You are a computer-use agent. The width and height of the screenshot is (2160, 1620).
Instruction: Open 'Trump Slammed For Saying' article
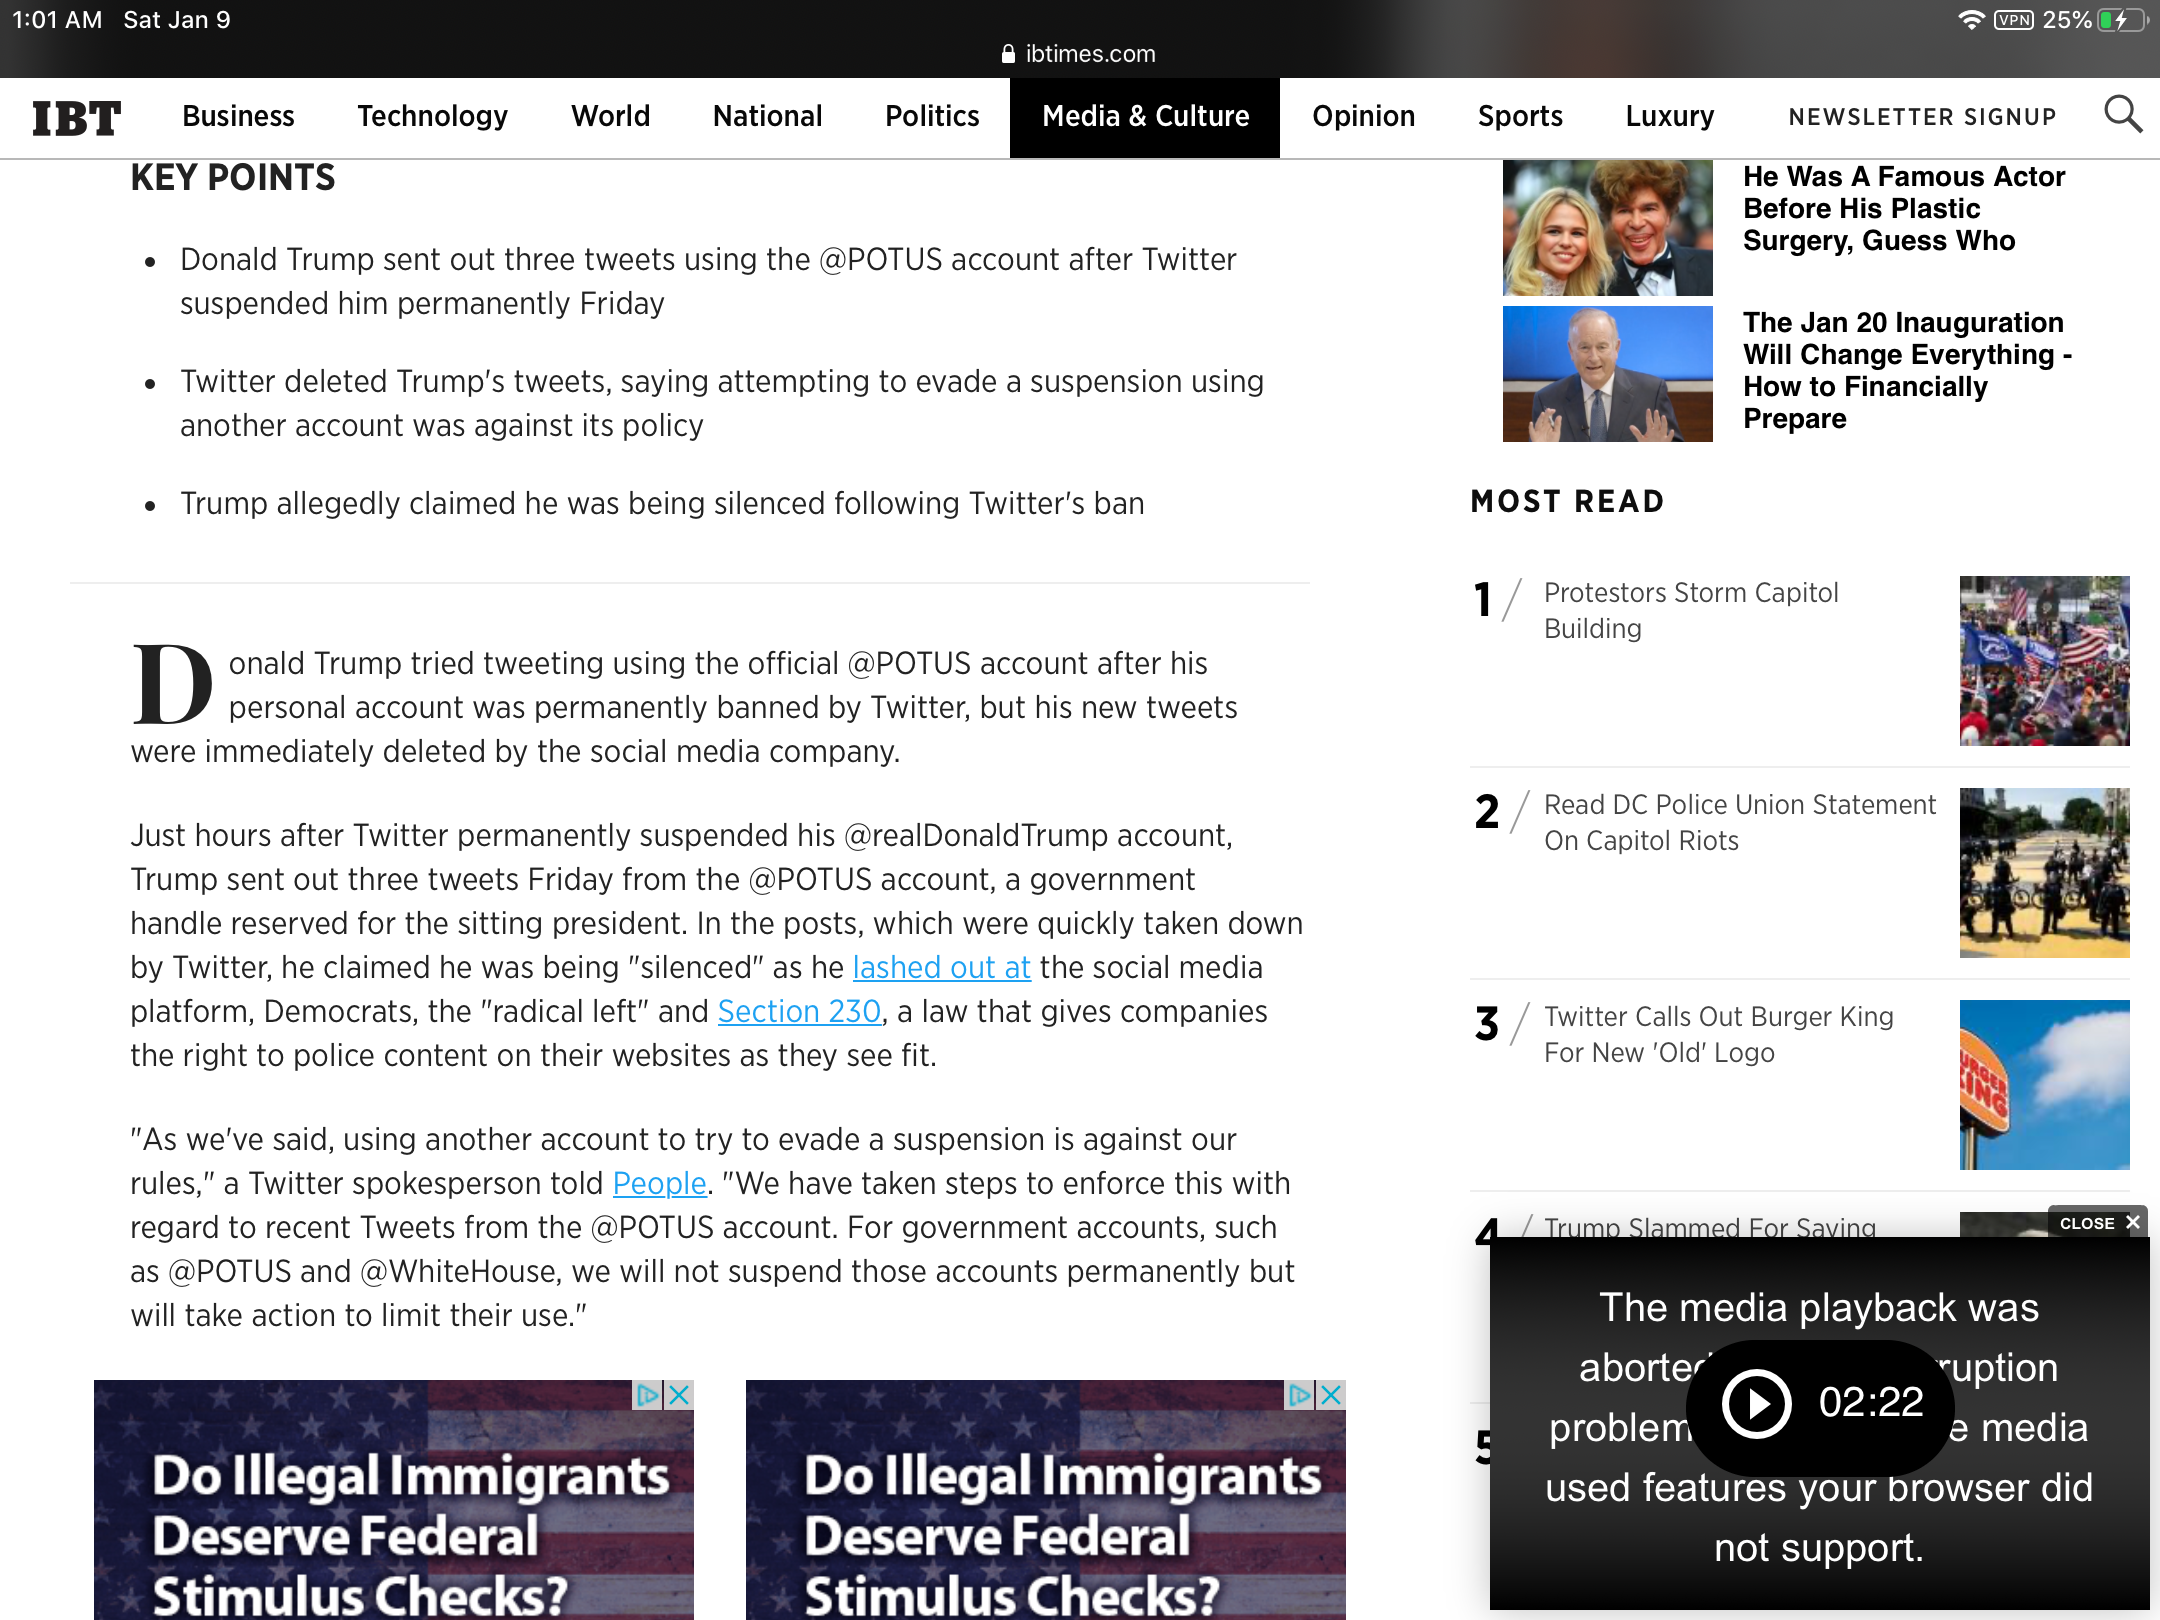coord(1710,1226)
